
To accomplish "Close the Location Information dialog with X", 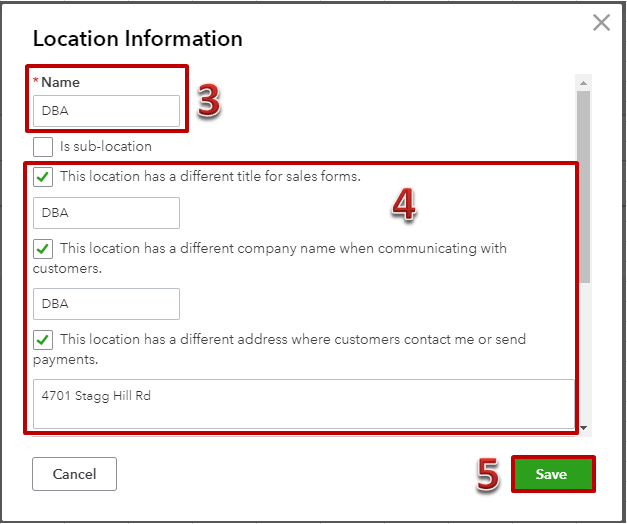I will tap(601, 22).
